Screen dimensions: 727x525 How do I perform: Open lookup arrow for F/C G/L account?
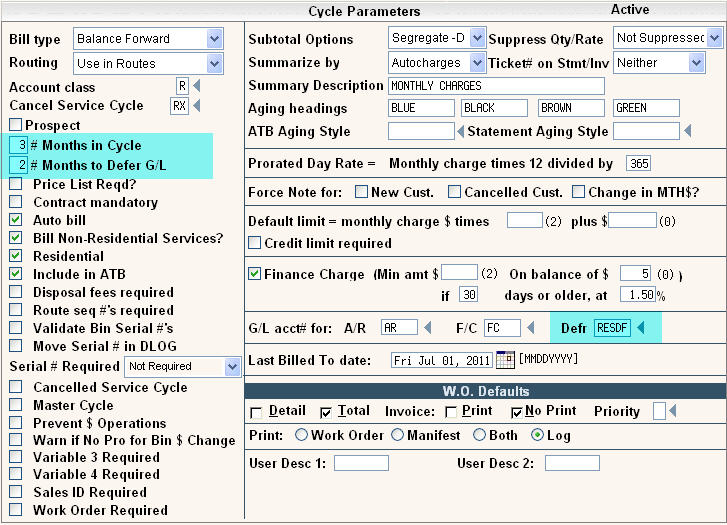[531, 328]
